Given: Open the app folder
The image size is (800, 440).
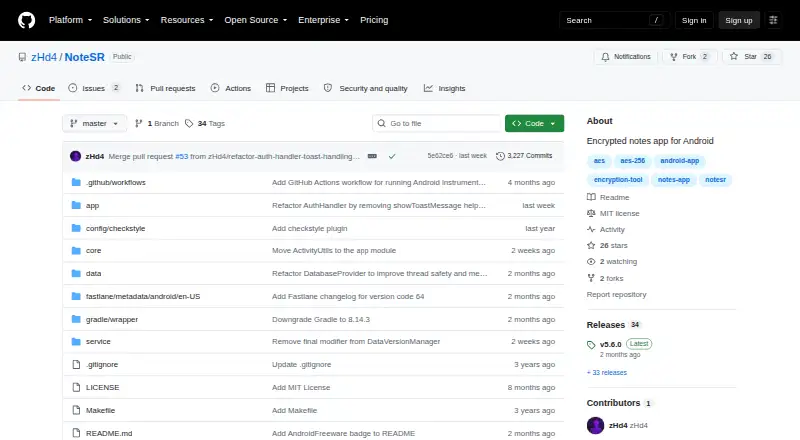Looking at the screenshot, I should coord(92,206).
